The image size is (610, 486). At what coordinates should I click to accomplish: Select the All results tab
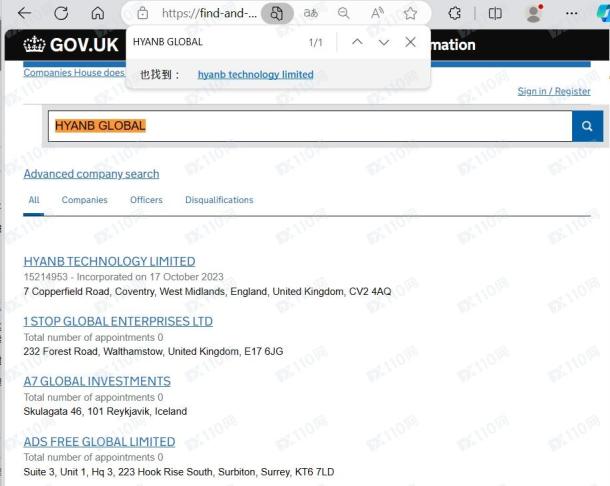[x=34, y=200]
